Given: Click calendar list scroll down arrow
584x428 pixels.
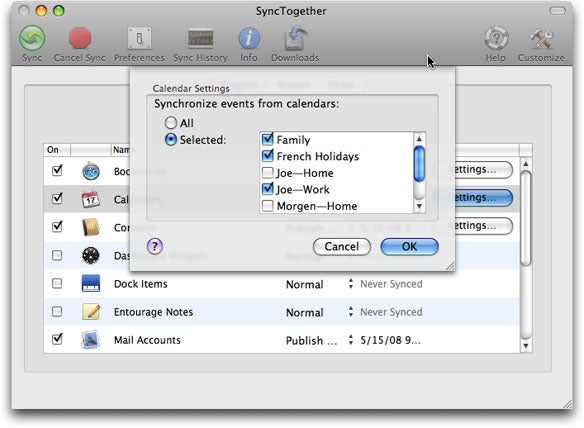Looking at the screenshot, I should point(419,206).
